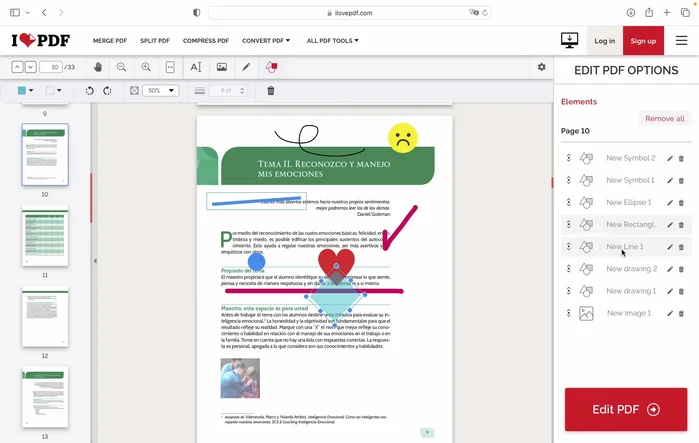
Task: Click the Edit PDF button
Action: click(x=626, y=409)
